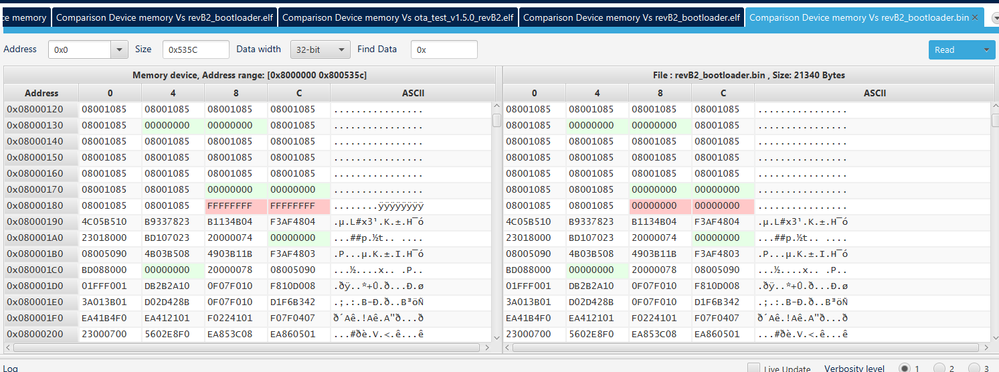Select address row 0x08000120

(x=41, y=109)
